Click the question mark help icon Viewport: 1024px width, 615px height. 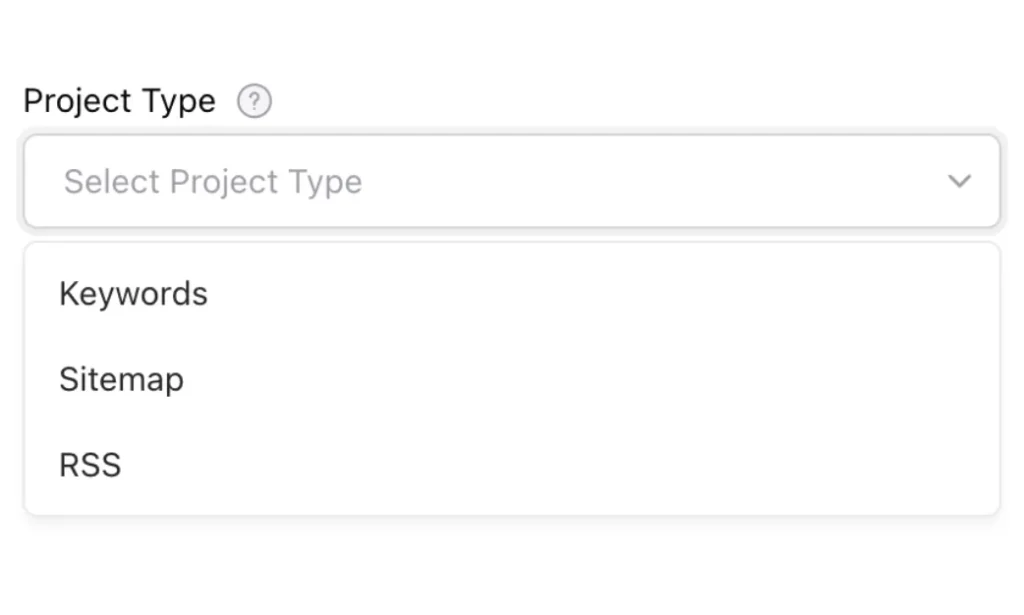click(254, 101)
